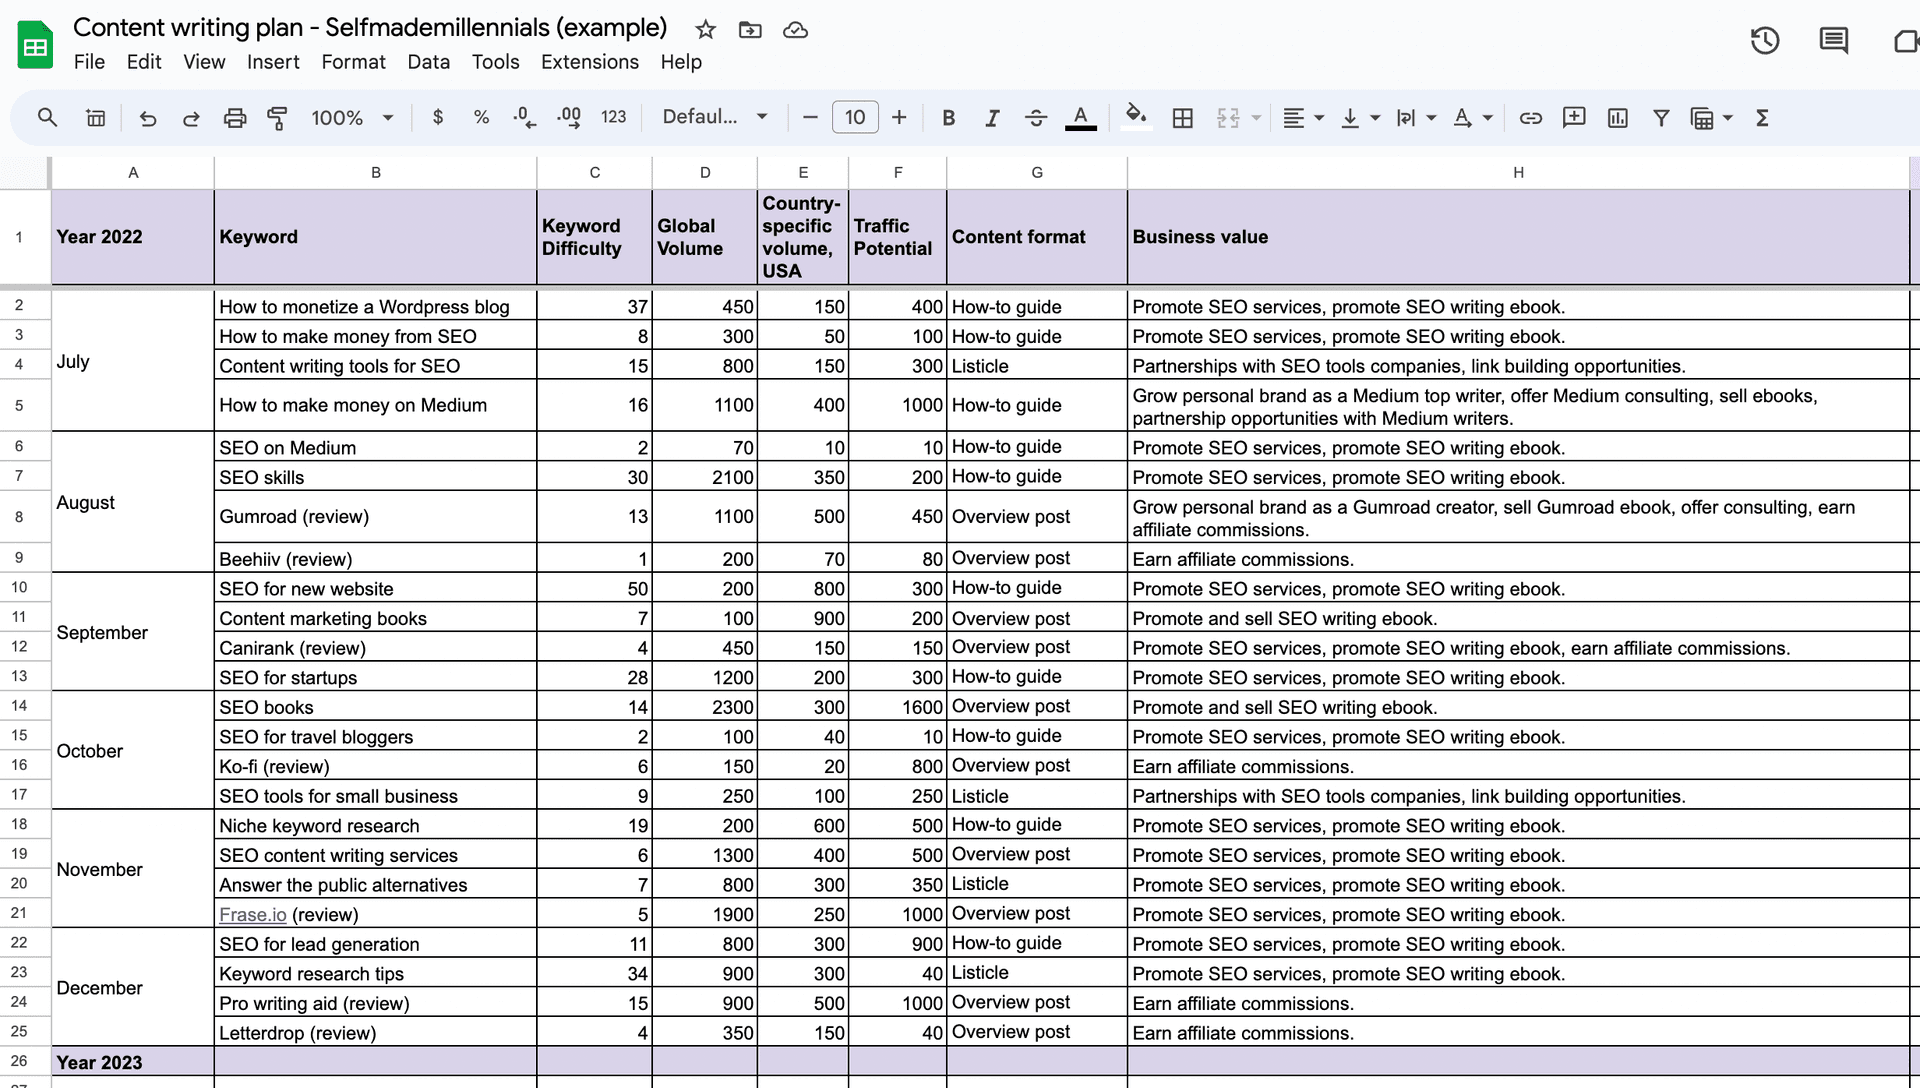
Task: Click the Bold toggle button
Action: 947,117
